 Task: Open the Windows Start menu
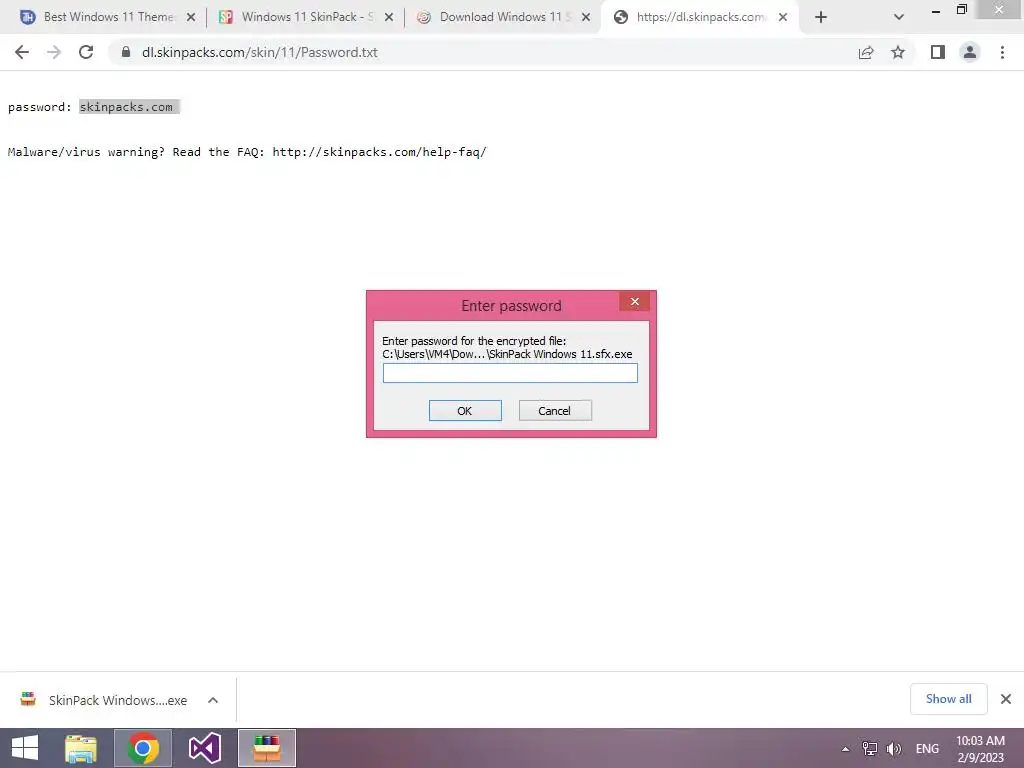point(25,748)
